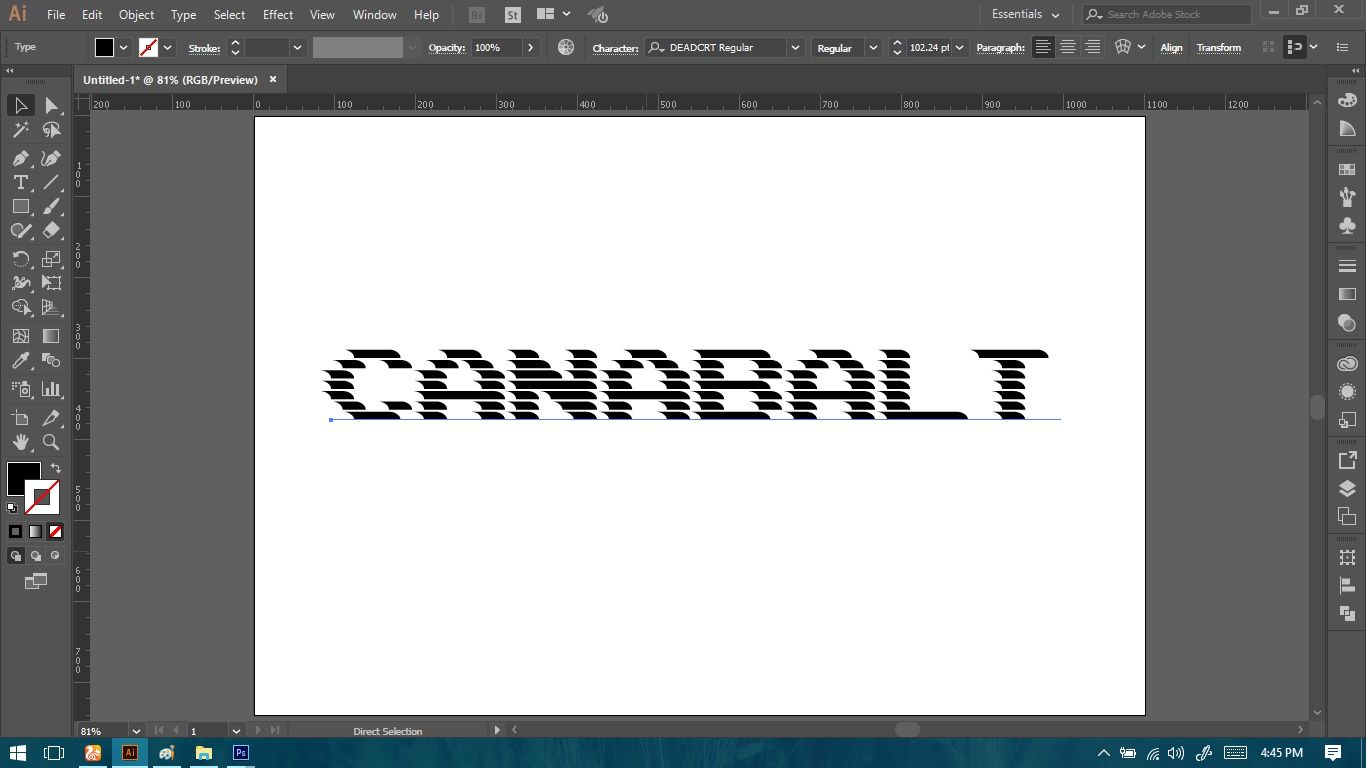The image size is (1366, 768).
Task: Pick the Shape Builder tool
Action: point(20,307)
